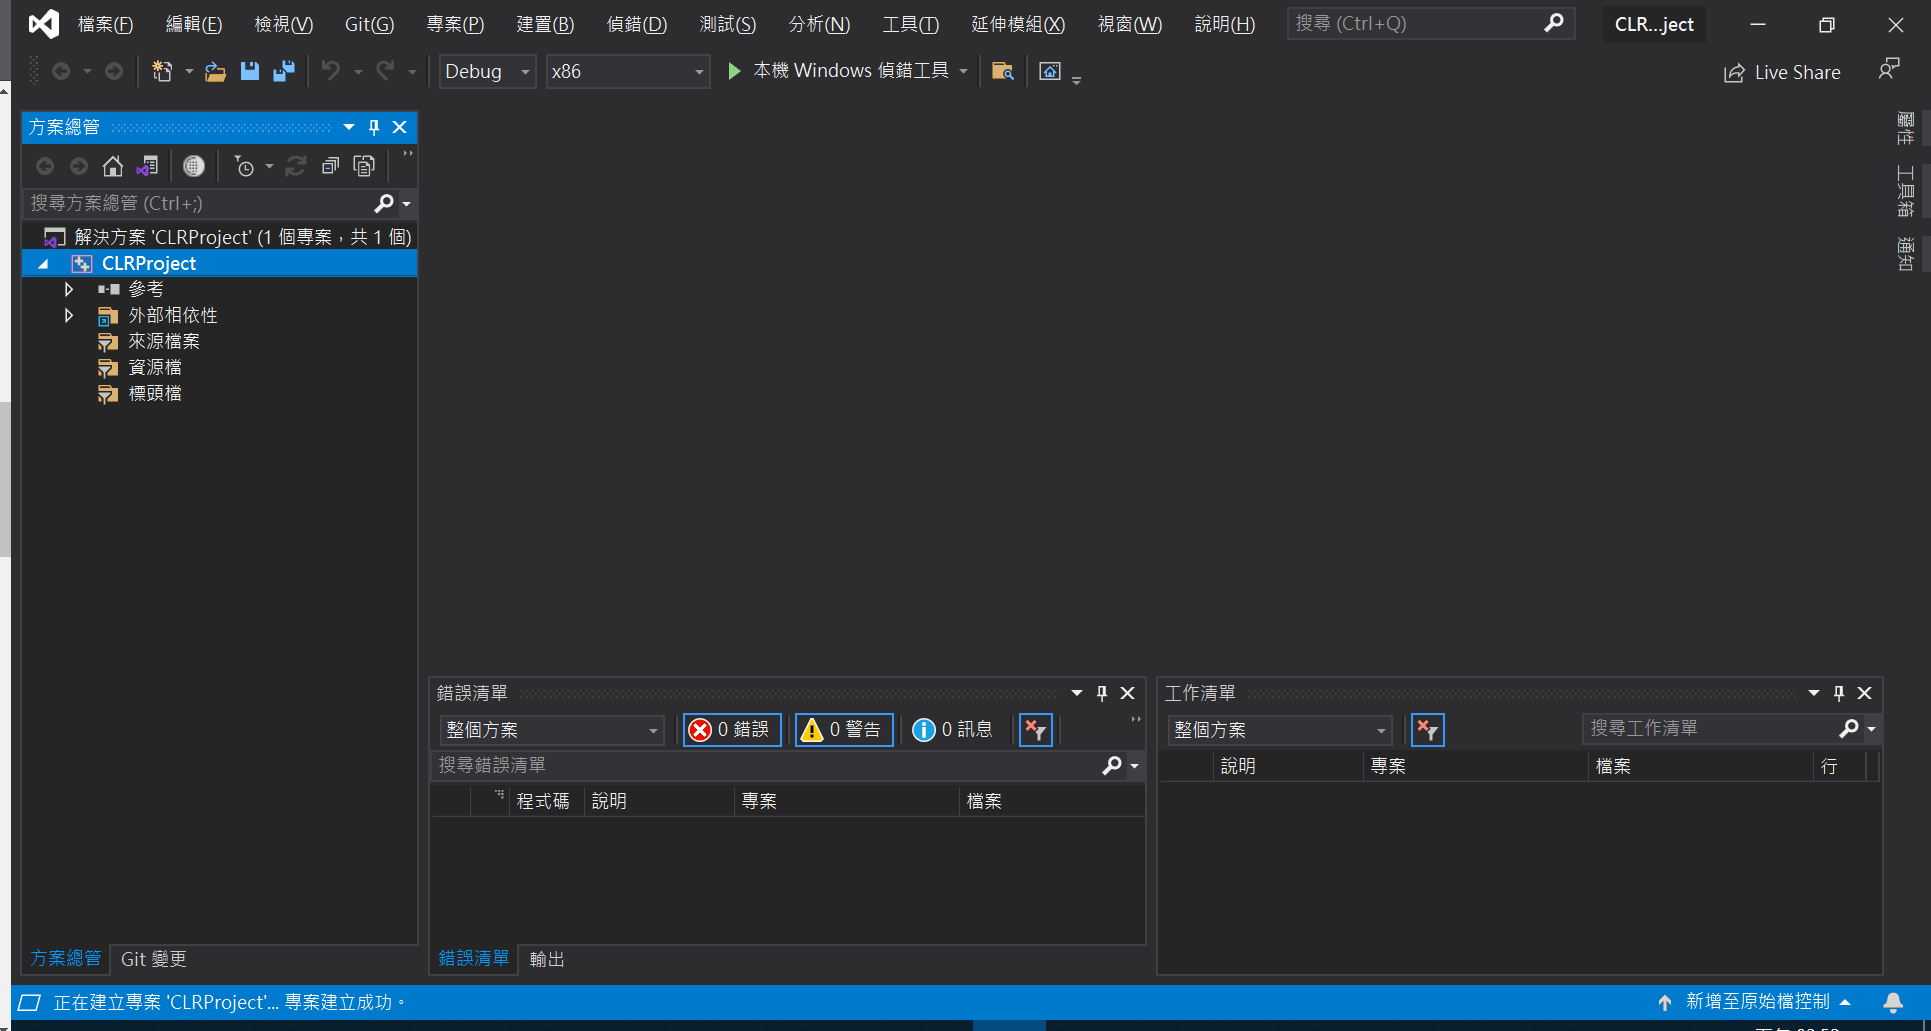Expand the 參考 references node
1931x1031 pixels.
[68, 289]
